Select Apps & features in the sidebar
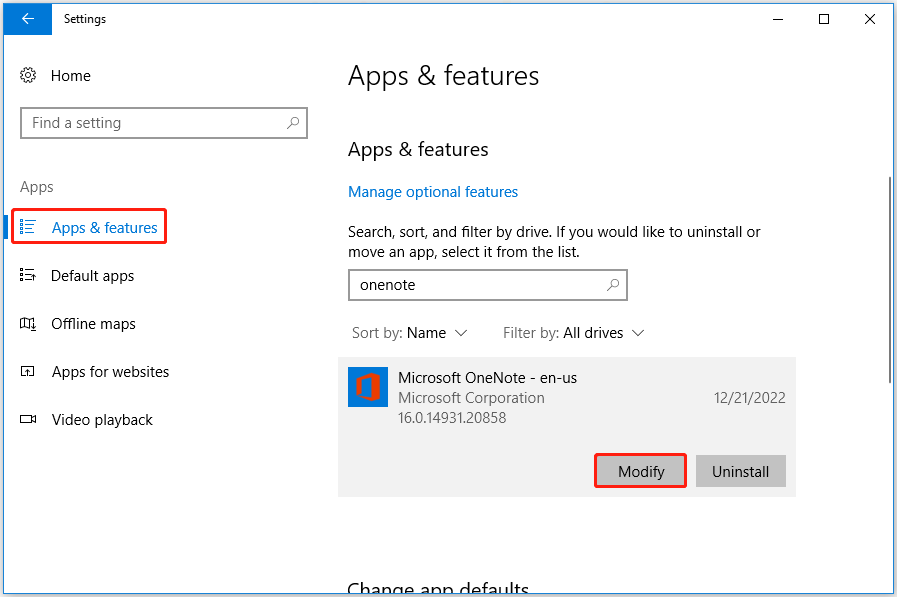 click(89, 227)
